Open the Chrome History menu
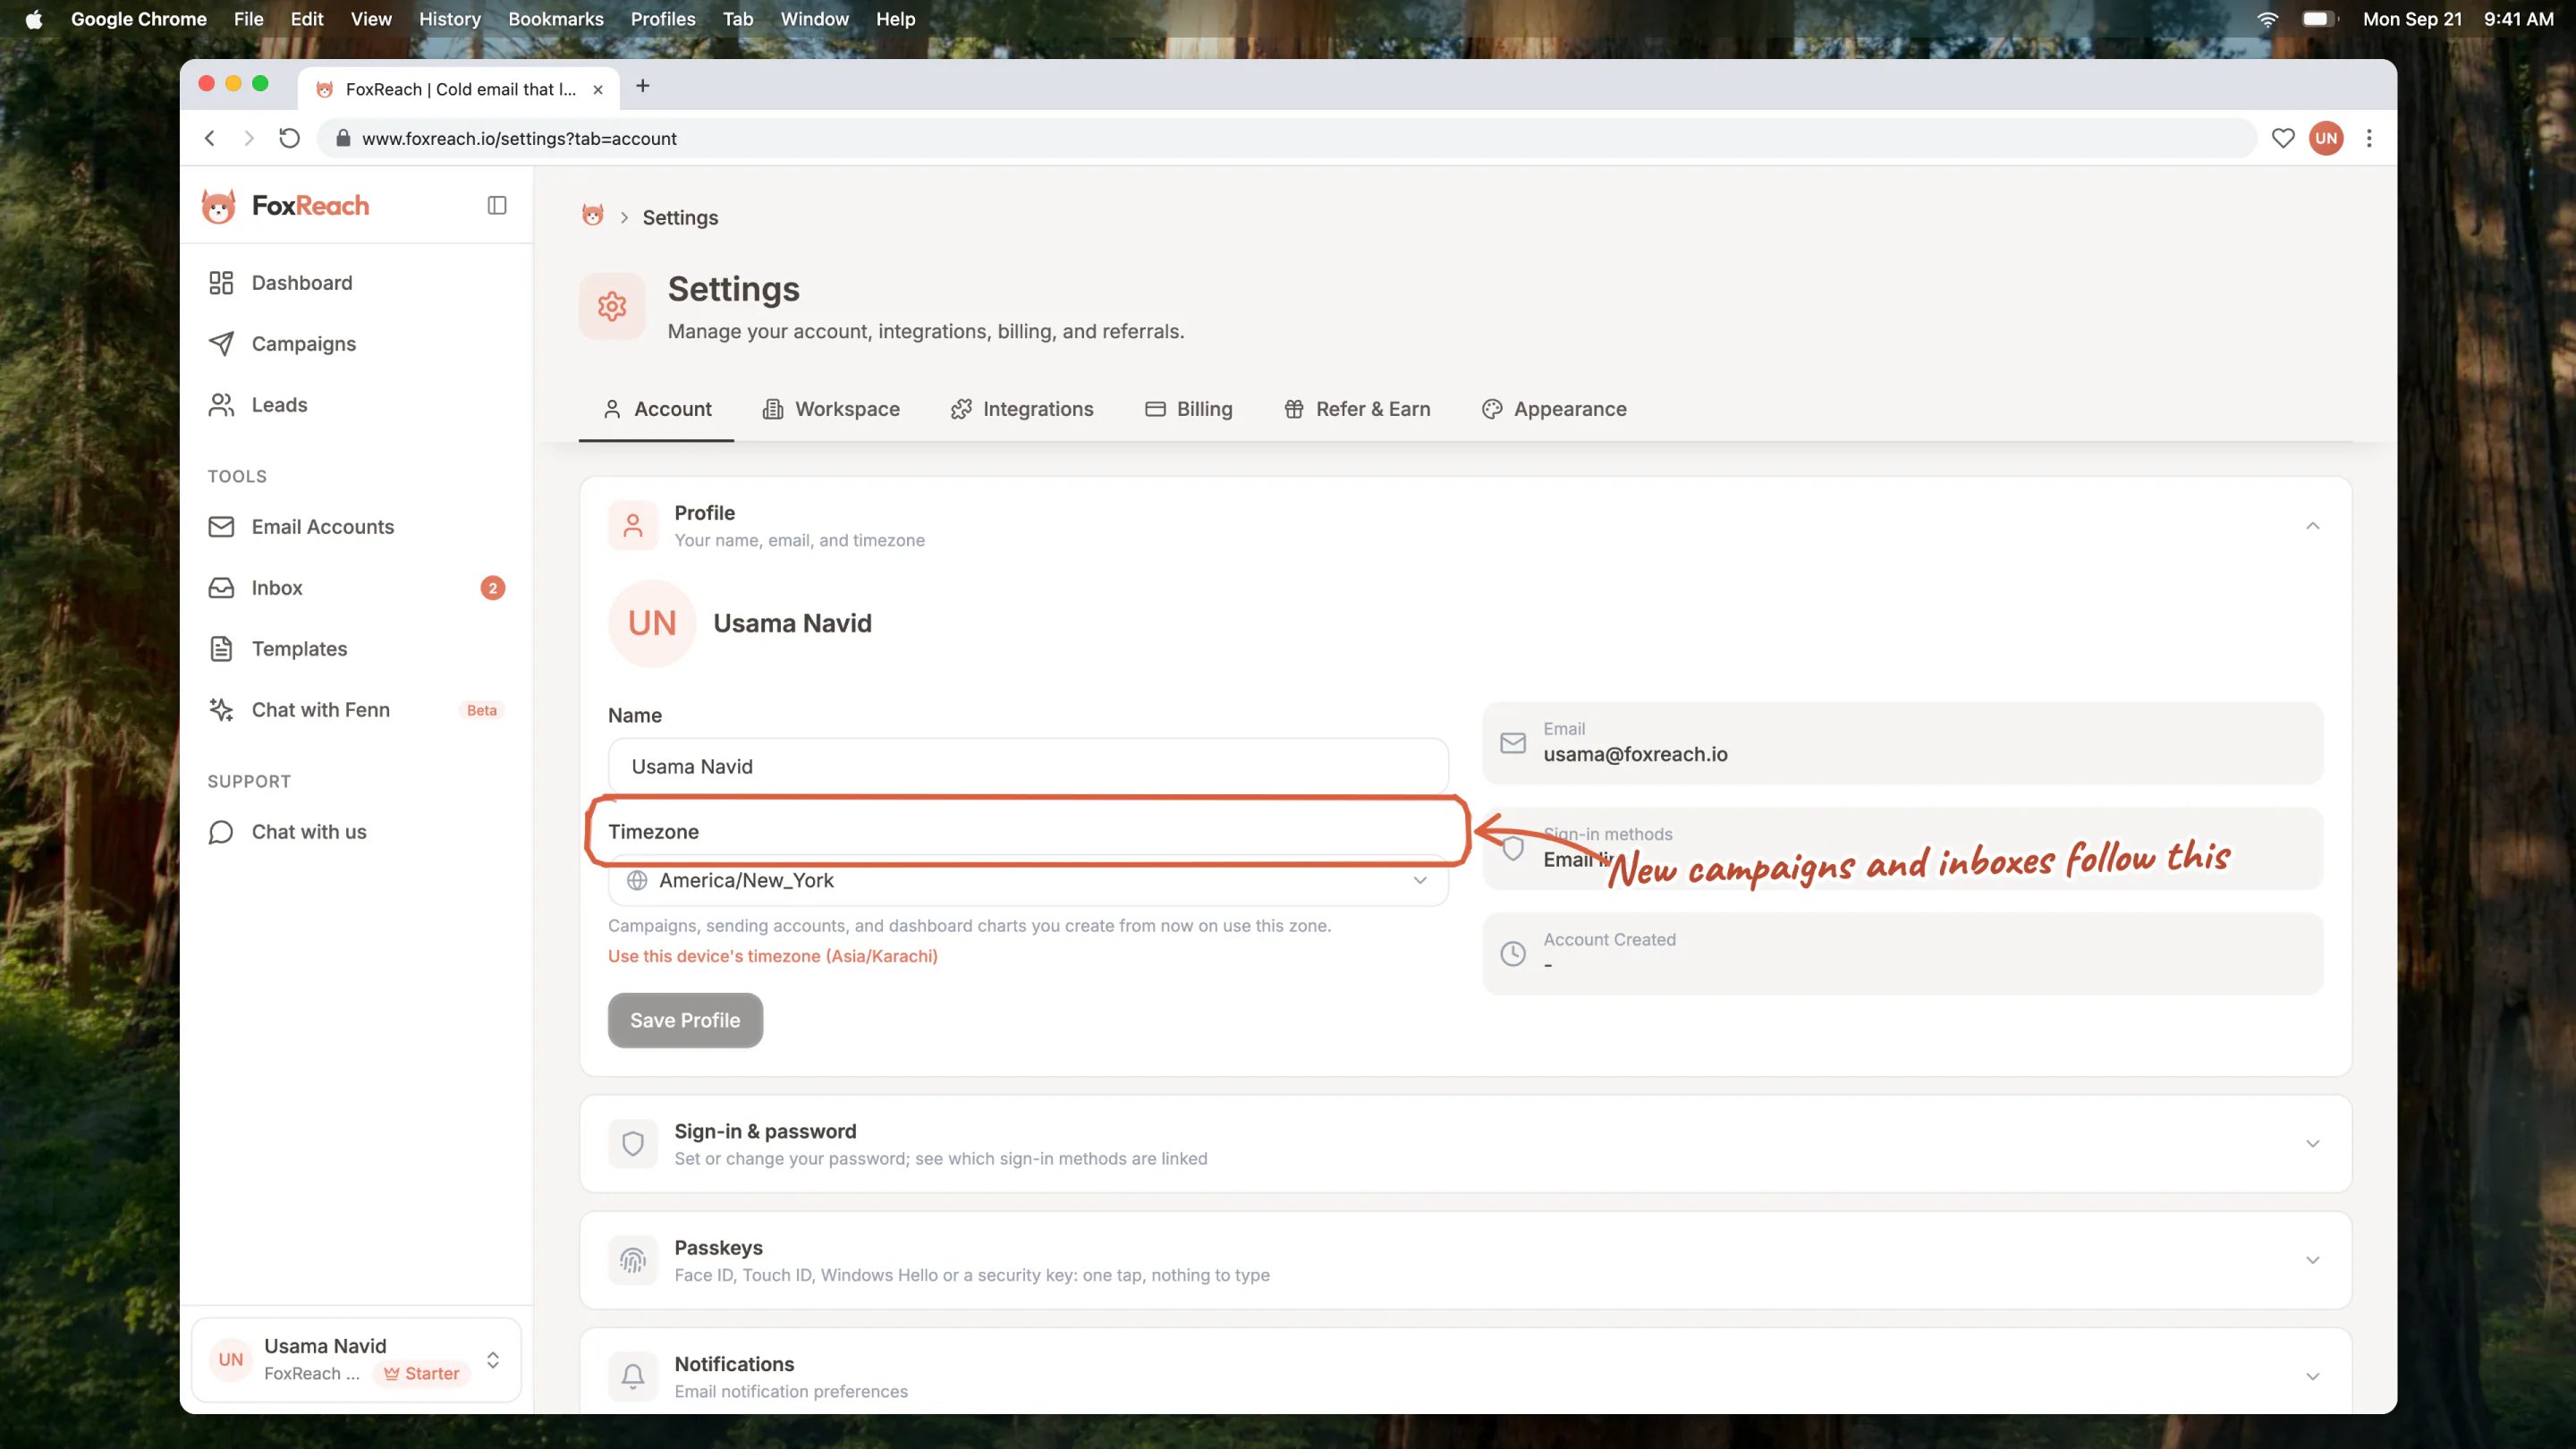The height and width of the screenshot is (1449, 2576). click(450, 19)
